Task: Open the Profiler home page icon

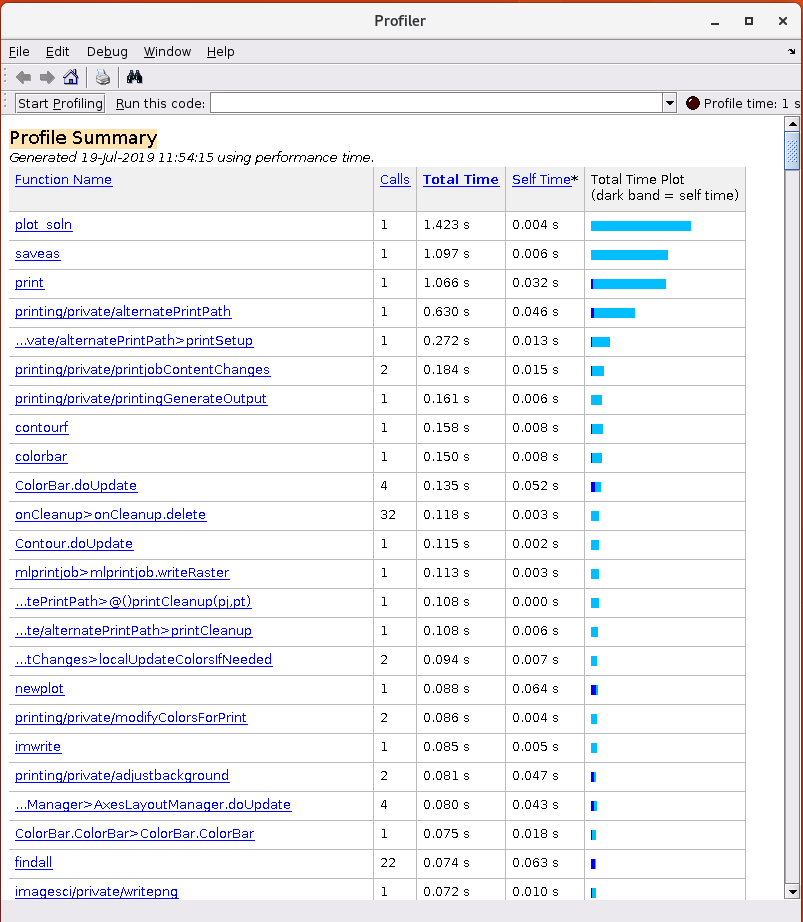Action: click(x=71, y=77)
